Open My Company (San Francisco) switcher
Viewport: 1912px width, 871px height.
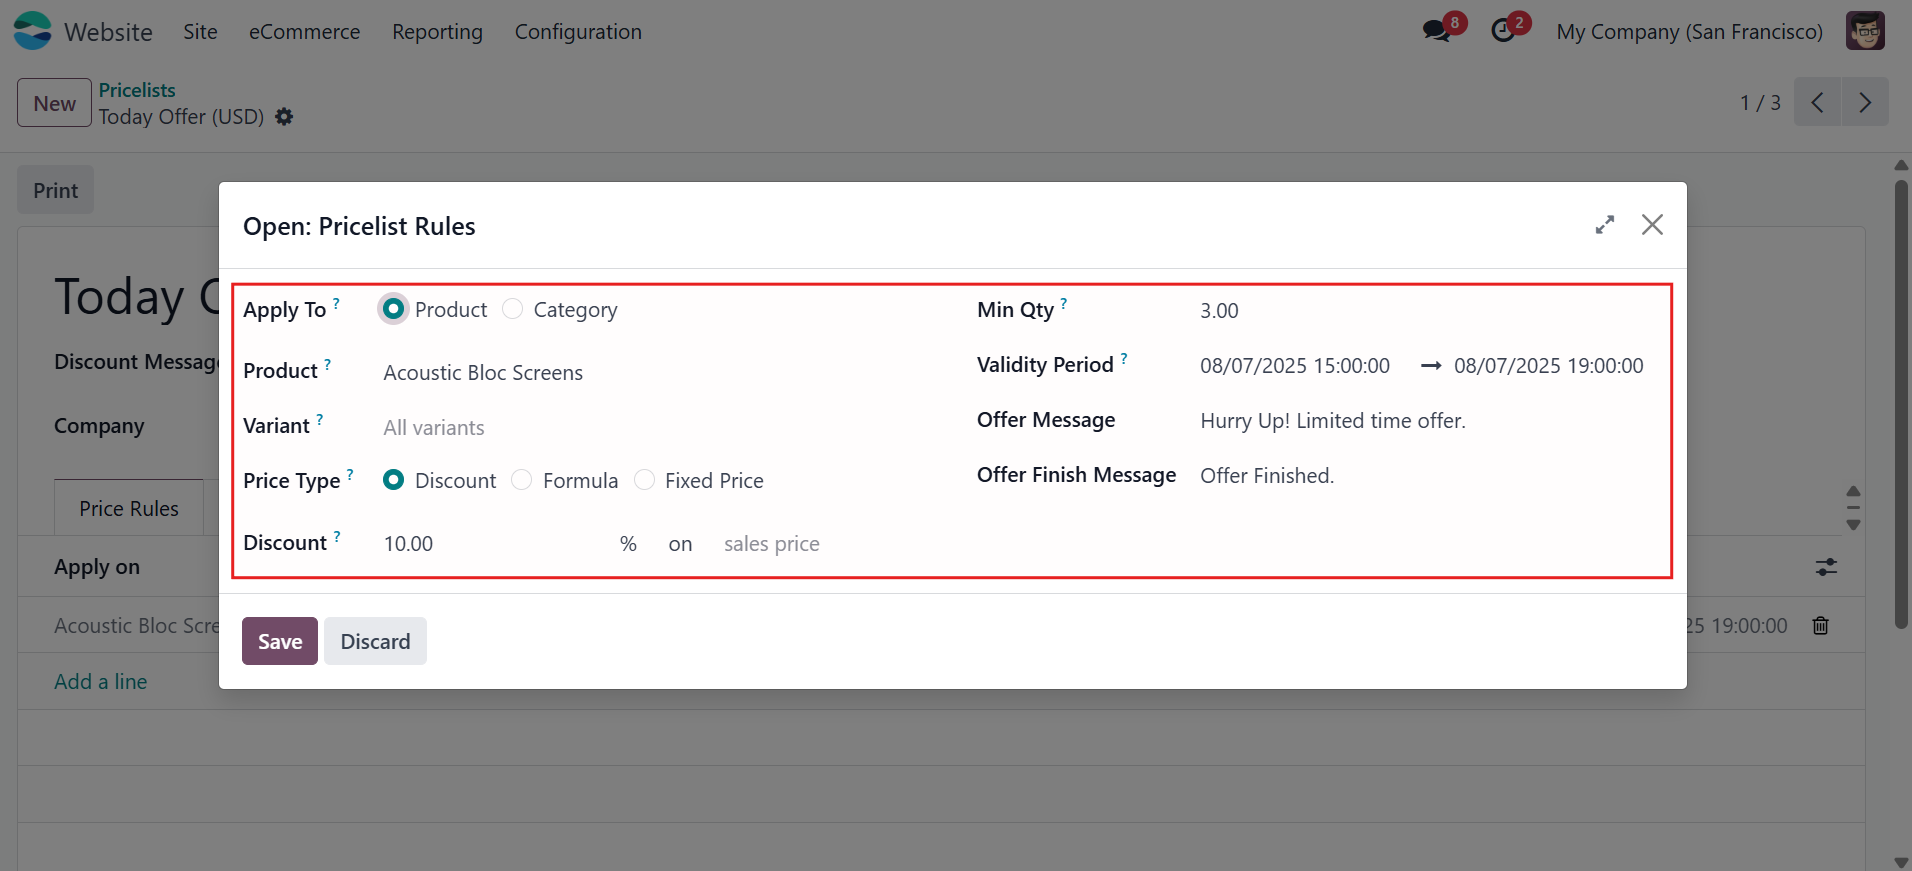point(1689,32)
